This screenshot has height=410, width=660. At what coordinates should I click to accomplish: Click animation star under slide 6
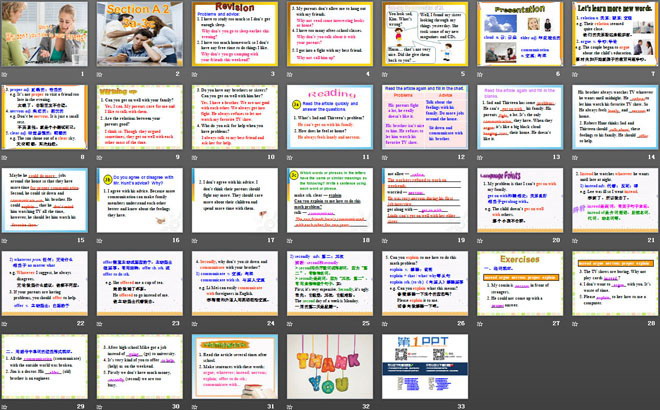(480, 75)
